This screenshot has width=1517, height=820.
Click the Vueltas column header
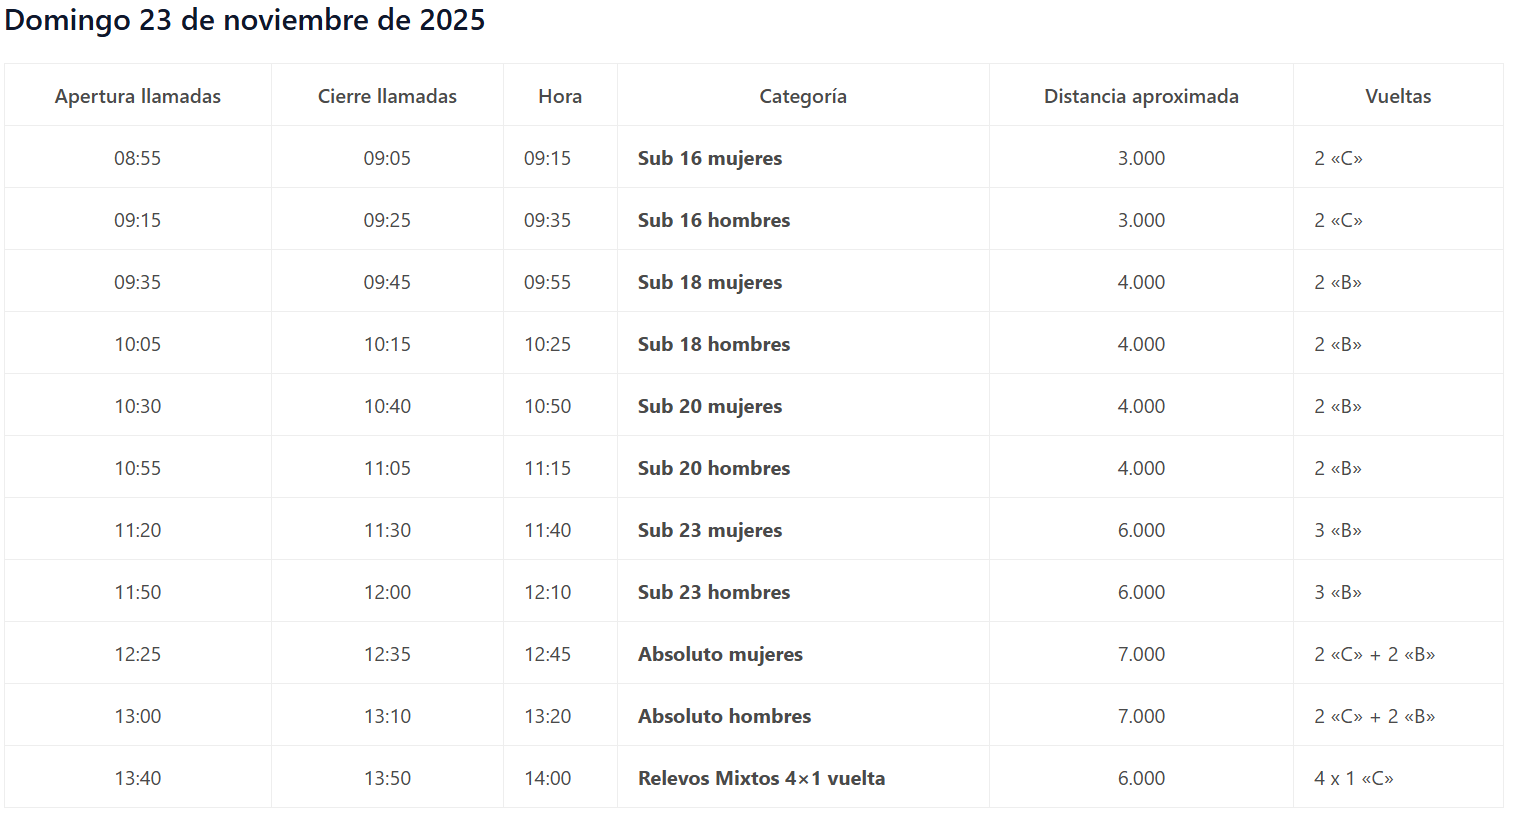(x=1398, y=97)
